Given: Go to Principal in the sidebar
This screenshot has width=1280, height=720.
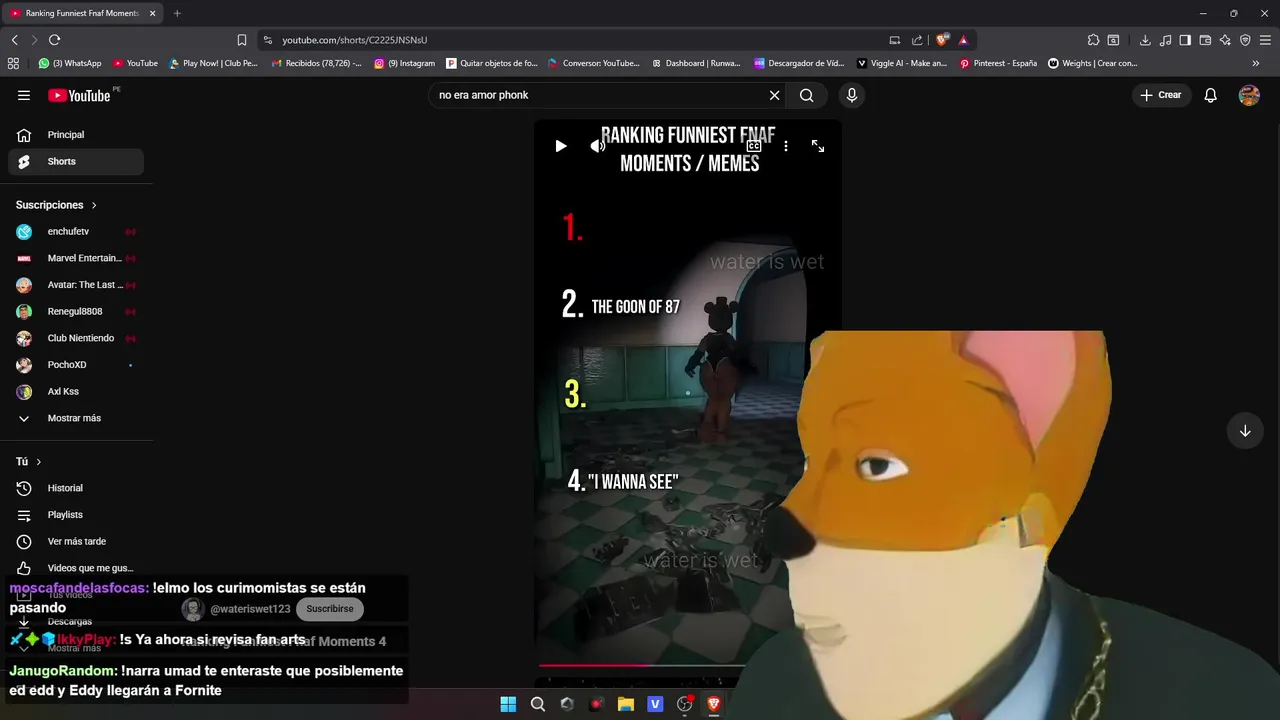Looking at the screenshot, I should (x=76, y=135).
